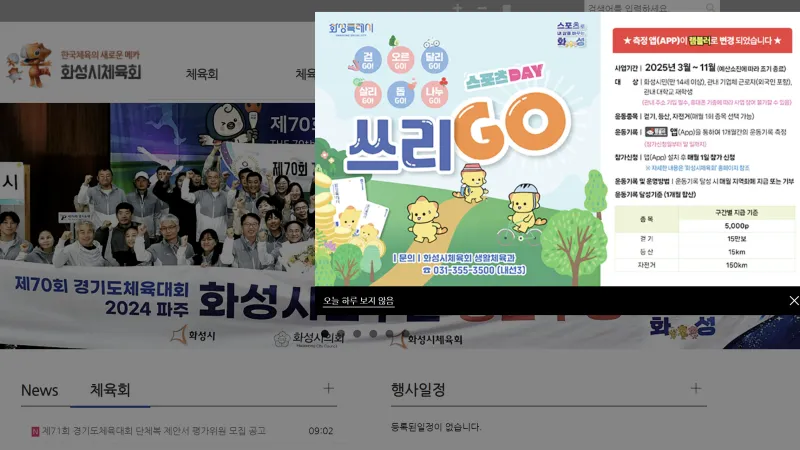The image size is (800, 450).
Task: Click the zoom out minus icon
Action: click(482, 8)
